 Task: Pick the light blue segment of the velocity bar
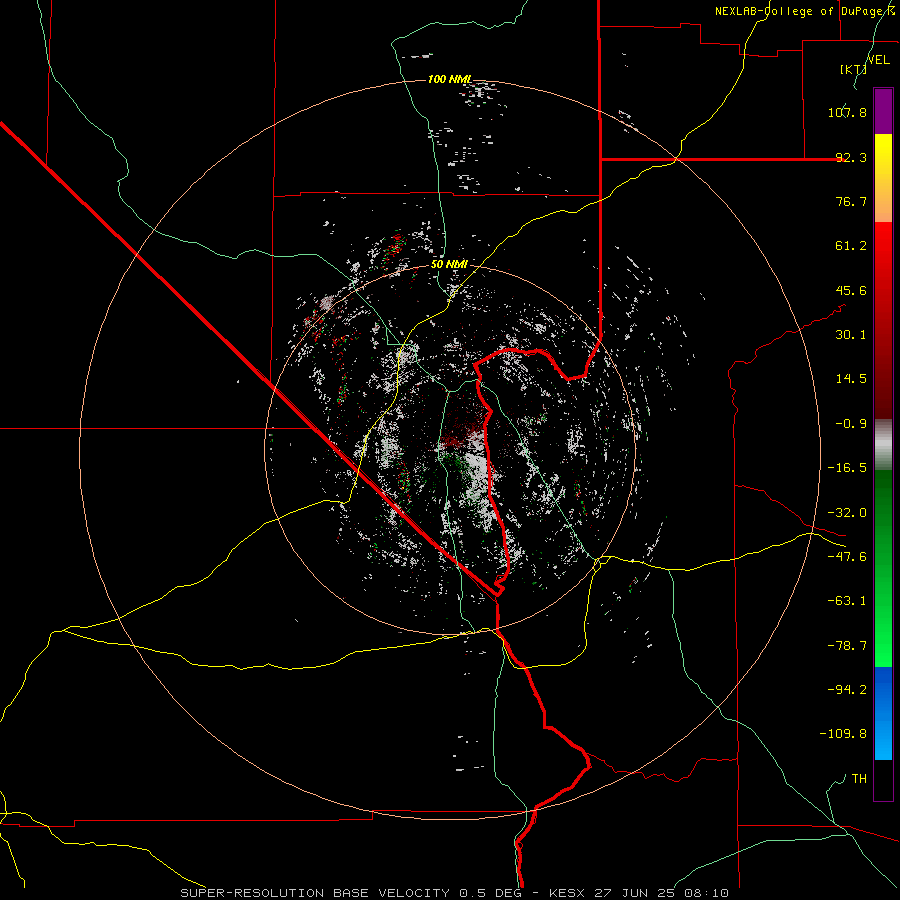pos(883,738)
